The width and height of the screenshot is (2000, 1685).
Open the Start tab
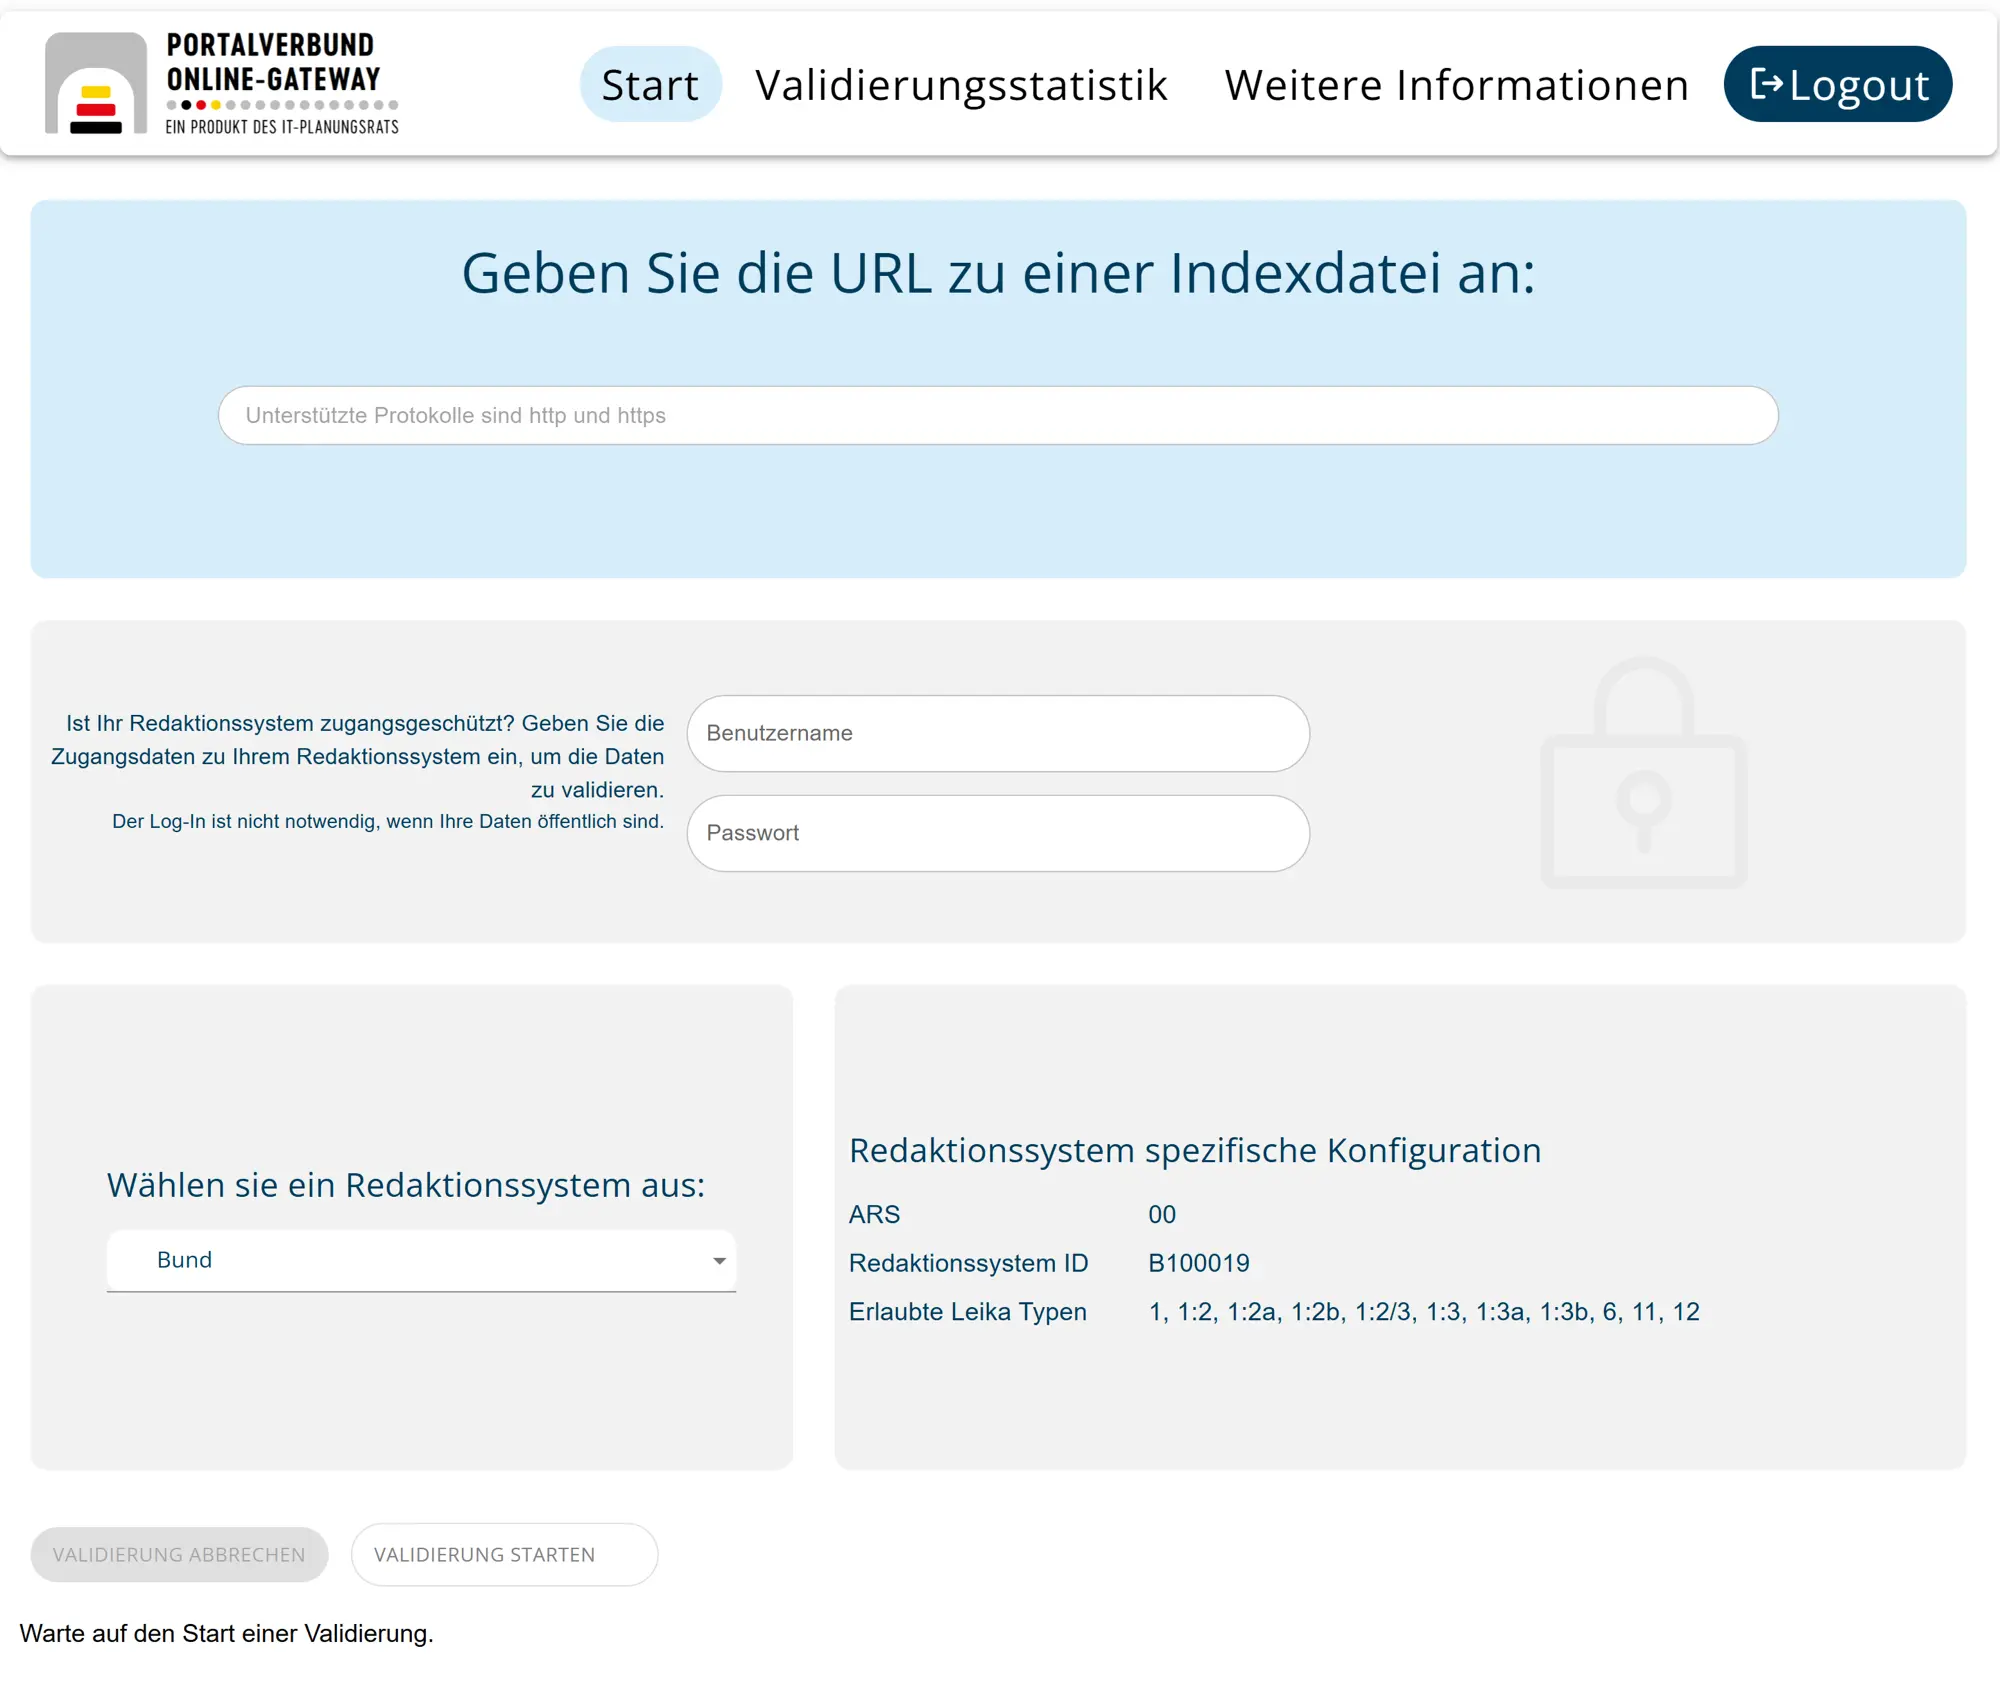[650, 84]
